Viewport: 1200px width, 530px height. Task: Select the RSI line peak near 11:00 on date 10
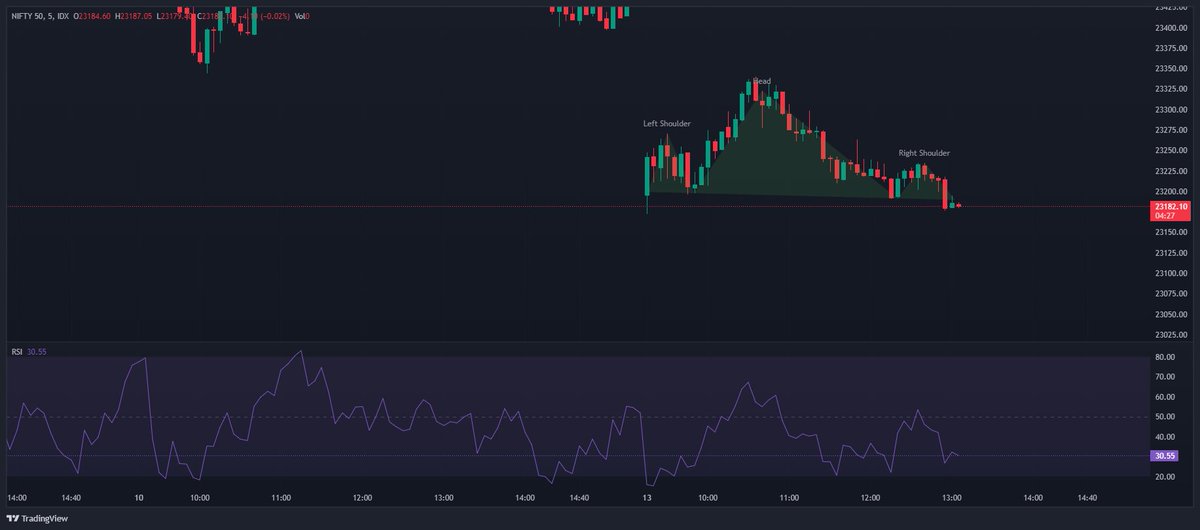[x=299, y=352]
